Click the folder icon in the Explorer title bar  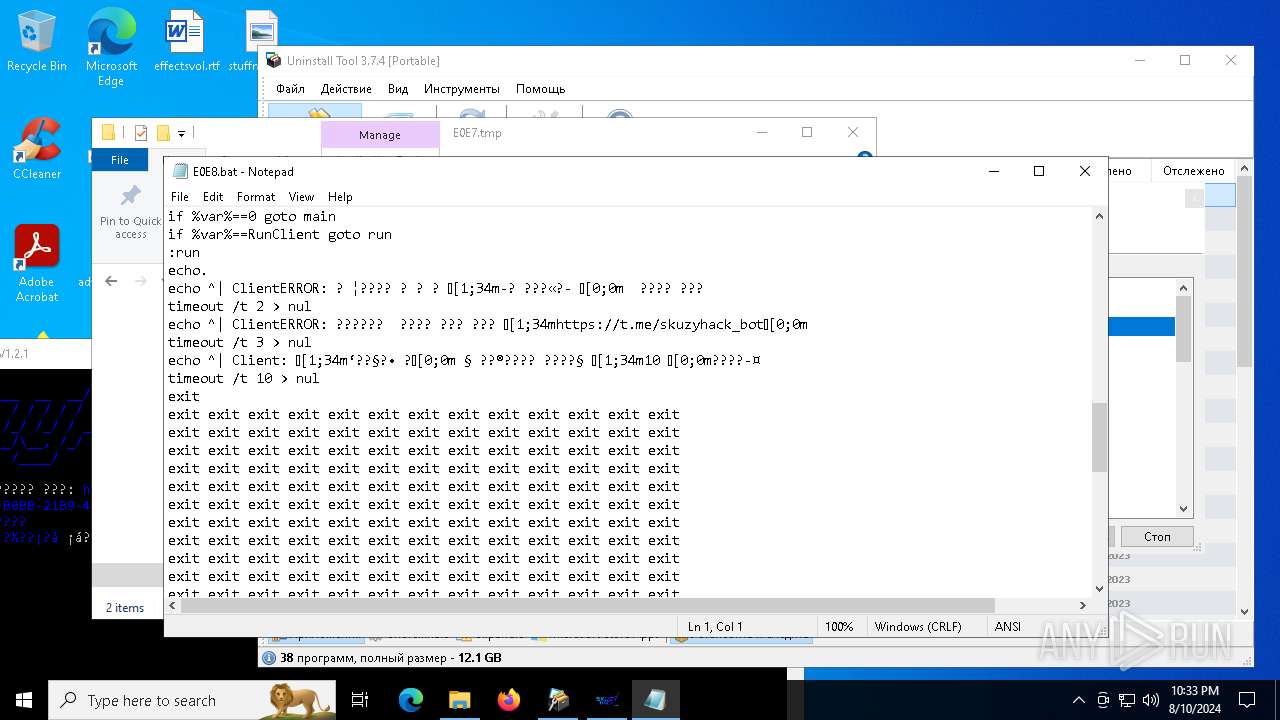[108, 133]
